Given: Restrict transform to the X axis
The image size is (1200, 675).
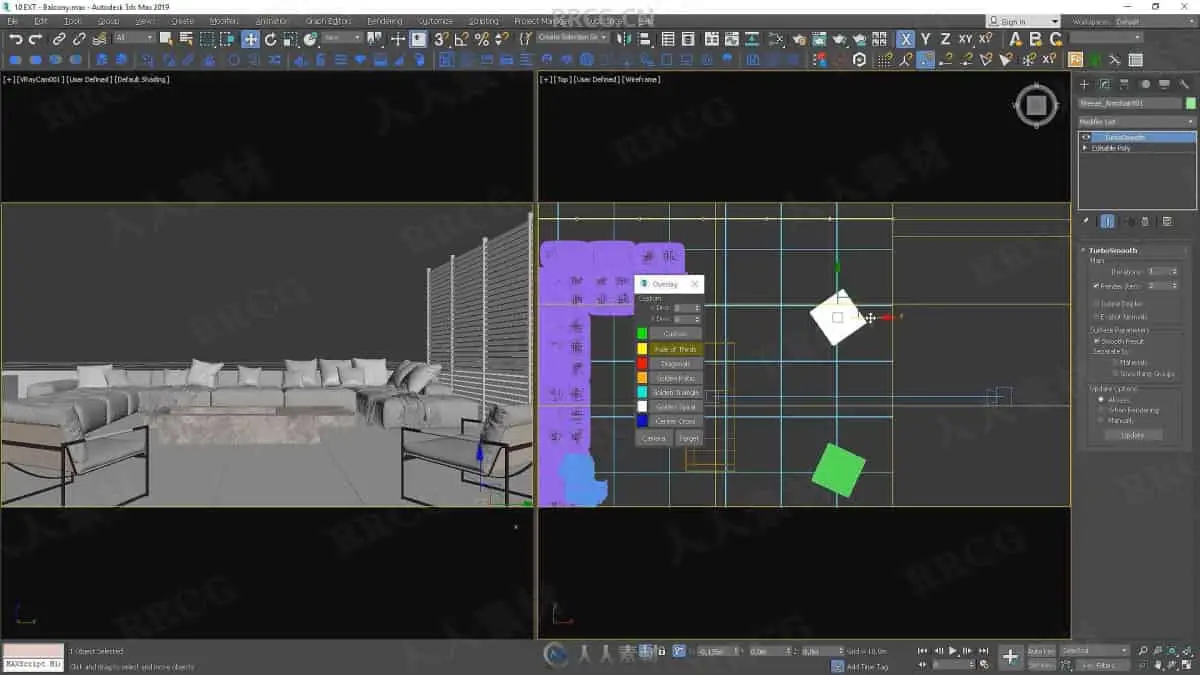Looking at the screenshot, I should pos(905,39).
